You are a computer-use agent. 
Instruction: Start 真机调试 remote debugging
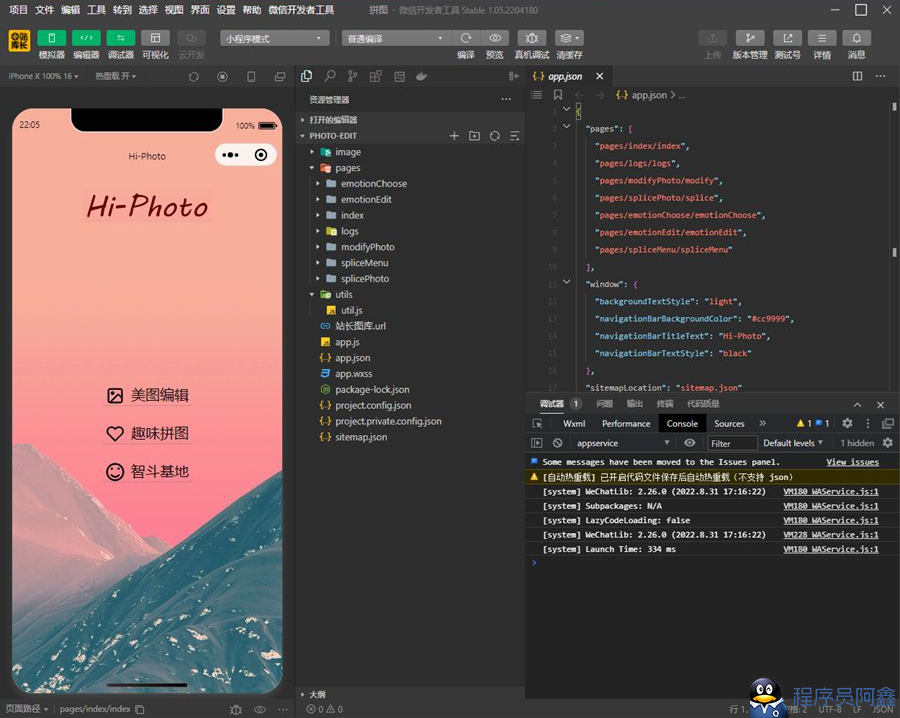(x=532, y=38)
